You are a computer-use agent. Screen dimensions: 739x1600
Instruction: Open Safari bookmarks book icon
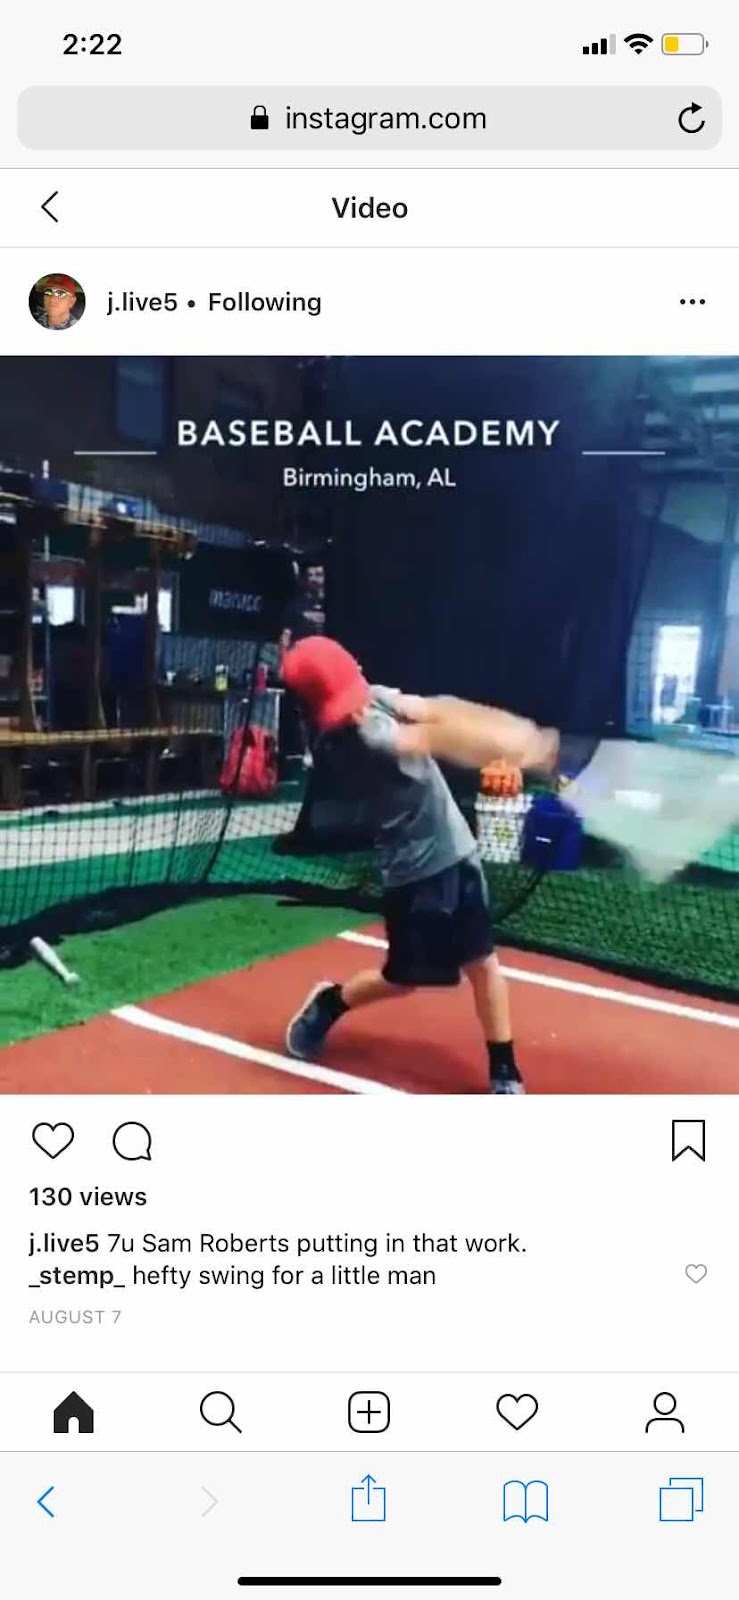click(x=525, y=1501)
